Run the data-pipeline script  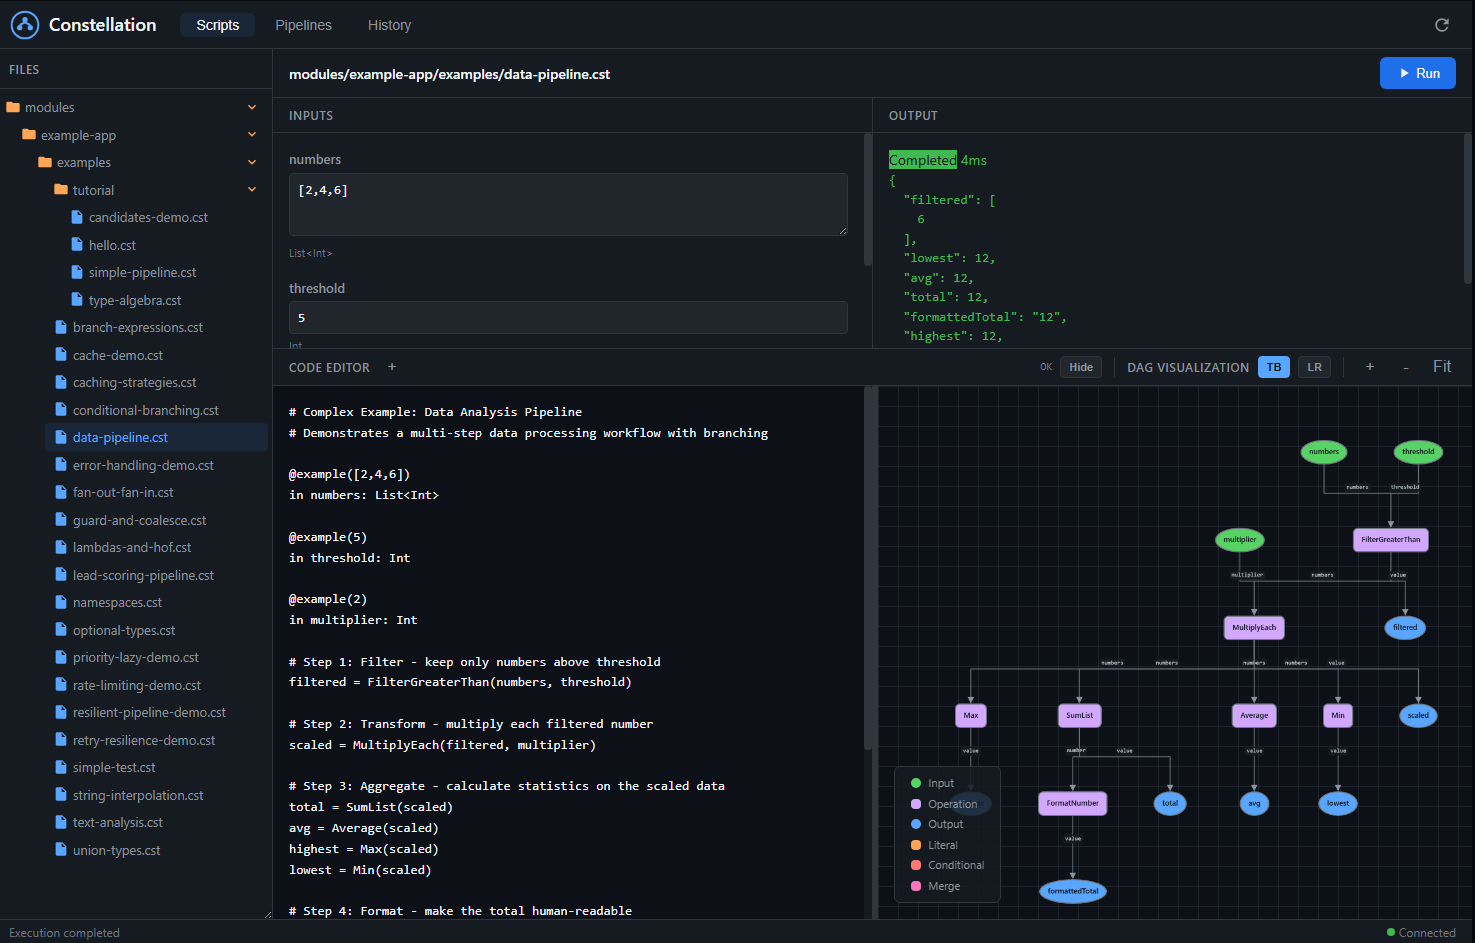[1417, 72]
